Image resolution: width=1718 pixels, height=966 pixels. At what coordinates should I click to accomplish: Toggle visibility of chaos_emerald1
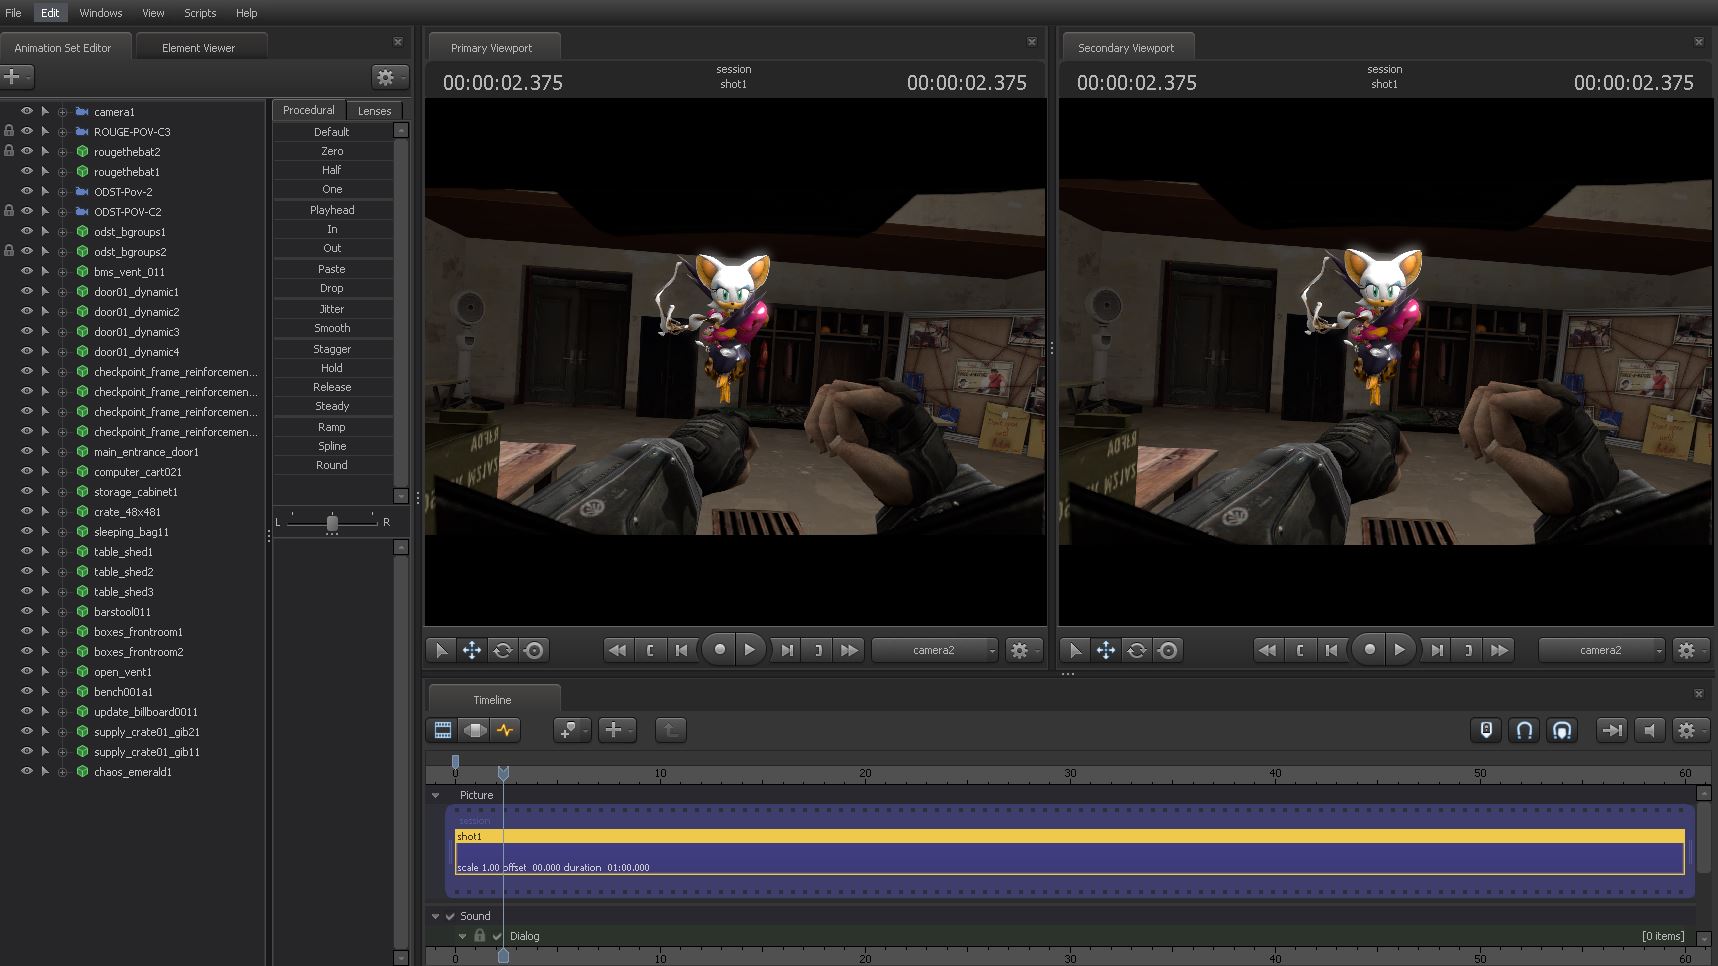[x=27, y=771]
